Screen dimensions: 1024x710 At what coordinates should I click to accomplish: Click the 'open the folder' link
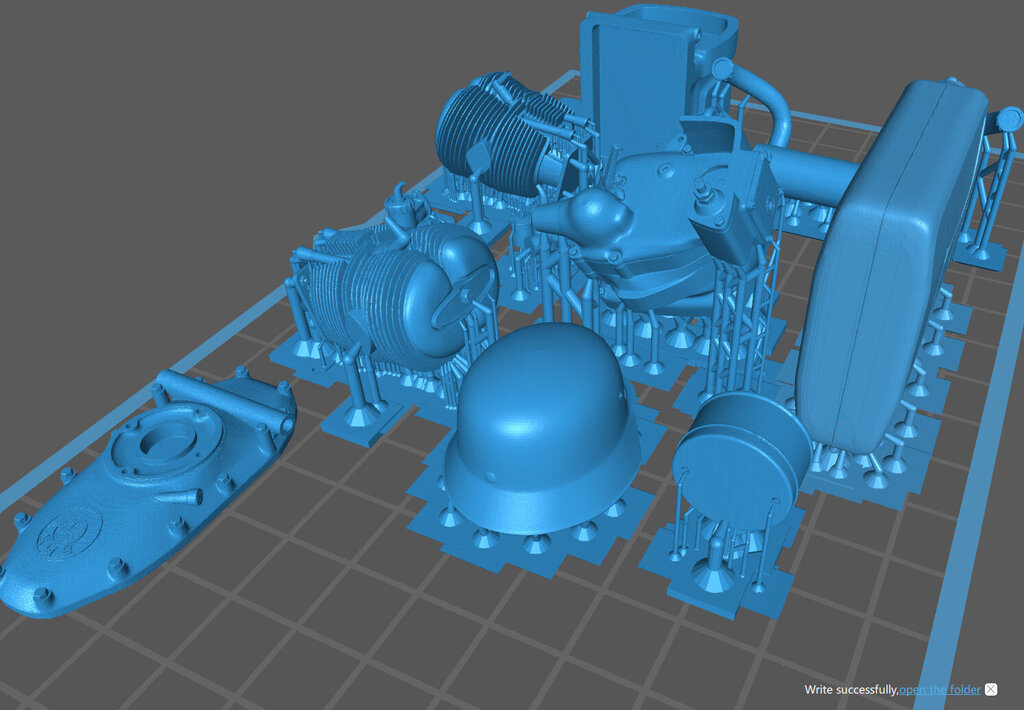[940, 690]
